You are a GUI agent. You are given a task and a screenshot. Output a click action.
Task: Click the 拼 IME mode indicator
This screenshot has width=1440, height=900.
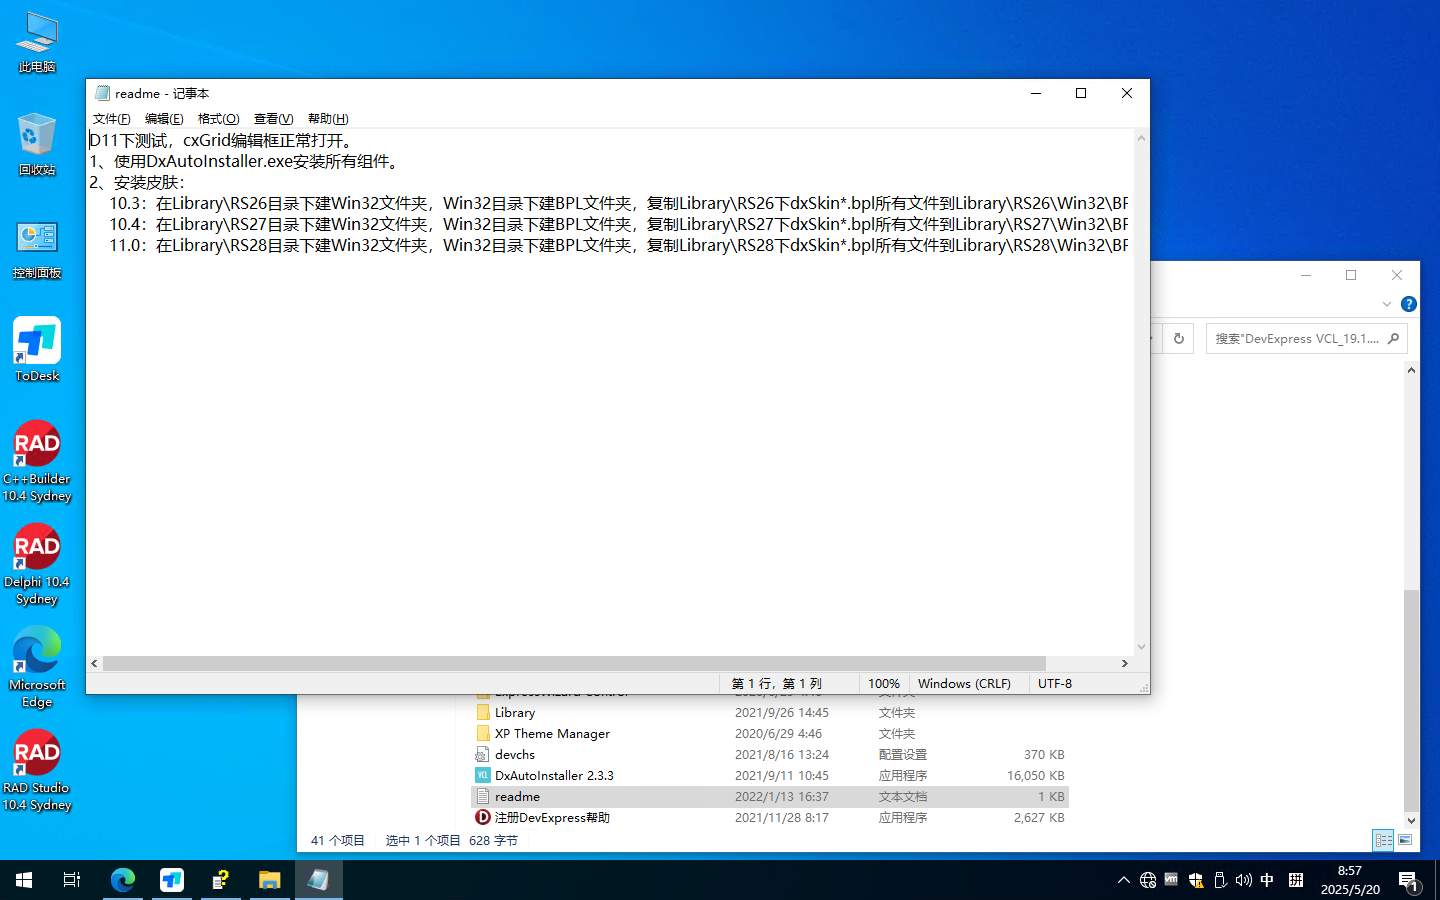[x=1296, y=880]
